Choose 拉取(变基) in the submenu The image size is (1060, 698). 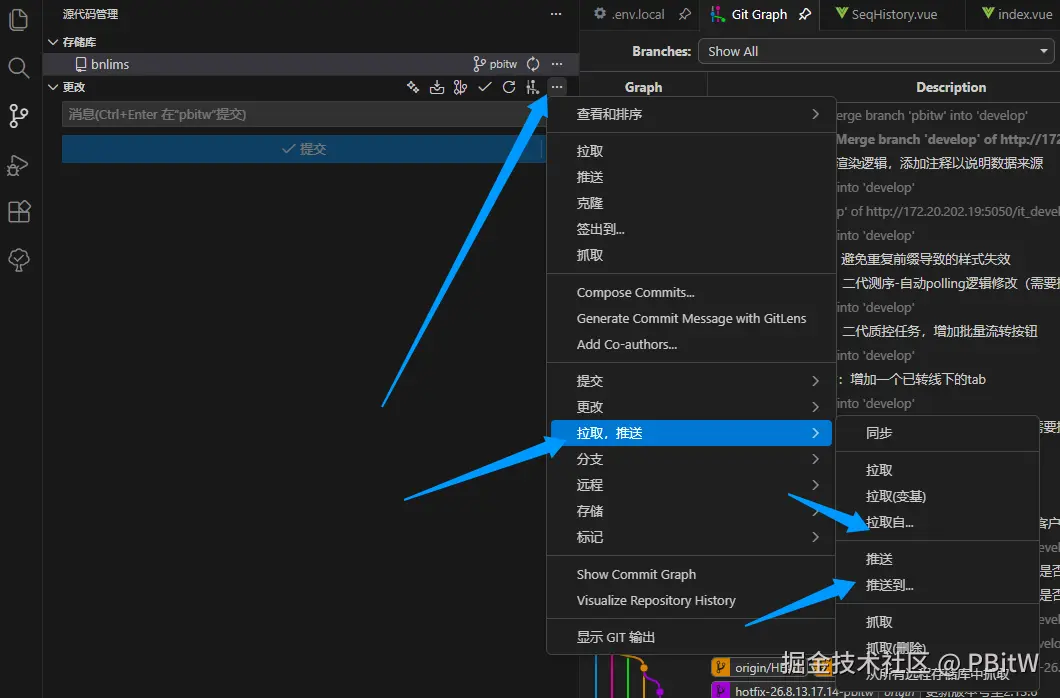point(937,497)
